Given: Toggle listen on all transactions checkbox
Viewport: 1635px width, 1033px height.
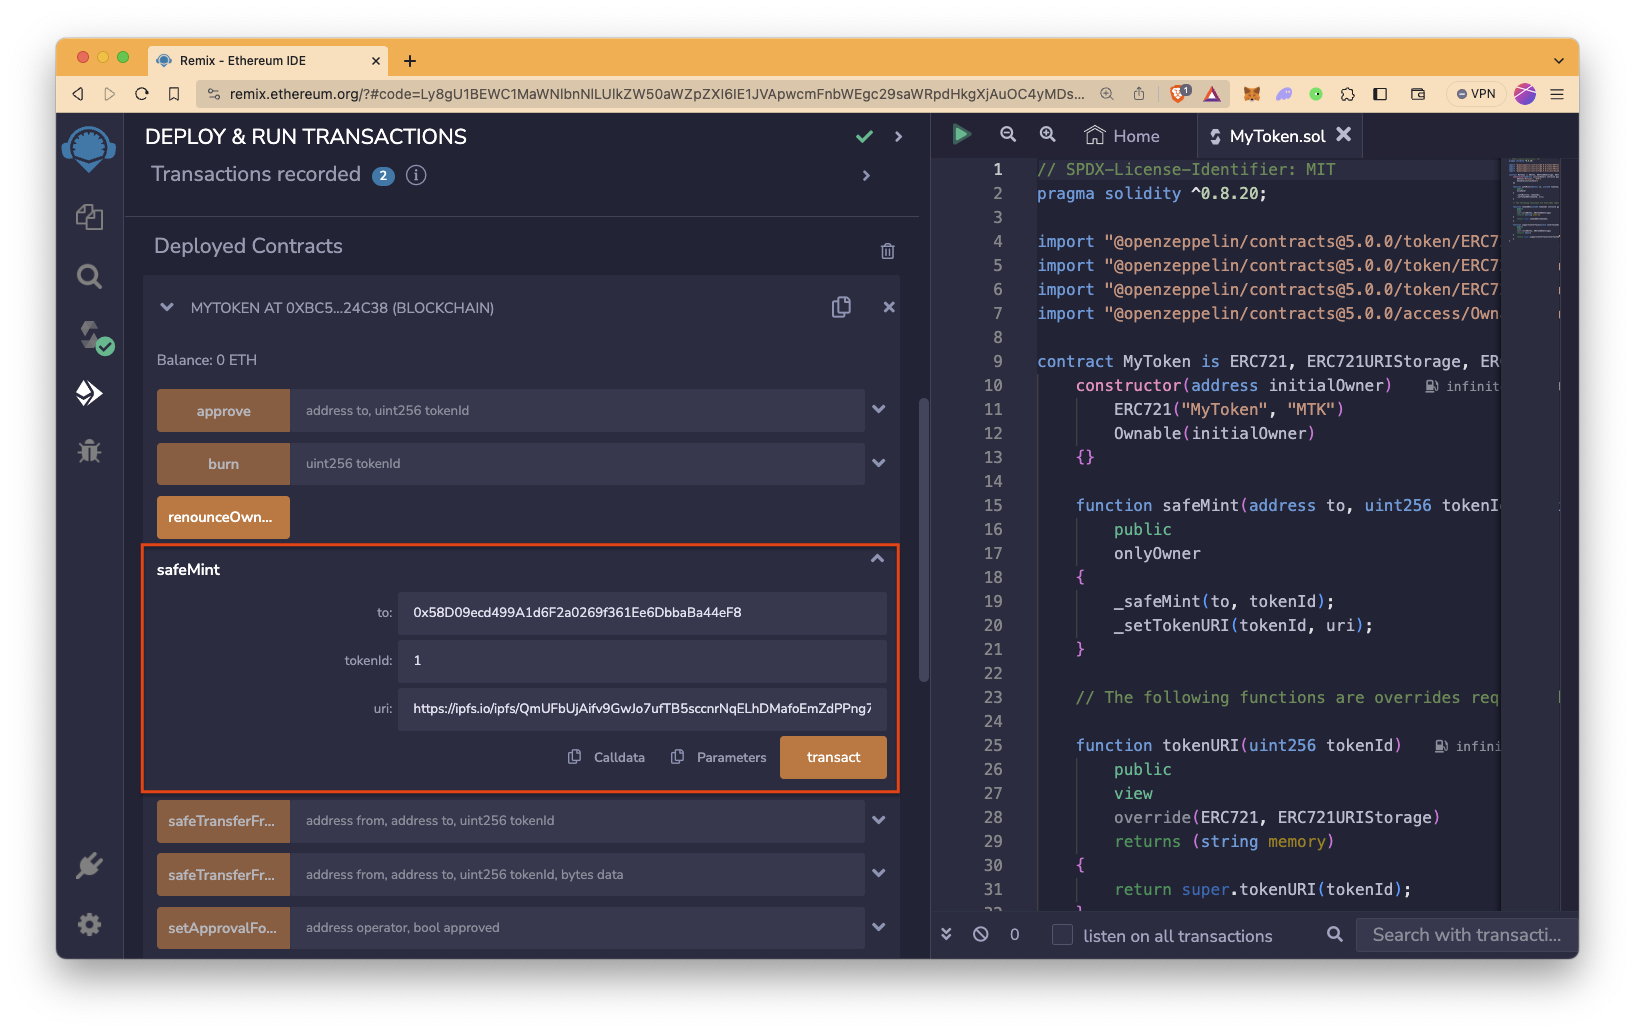Looking at the screenshot, I should [1062, 935].
